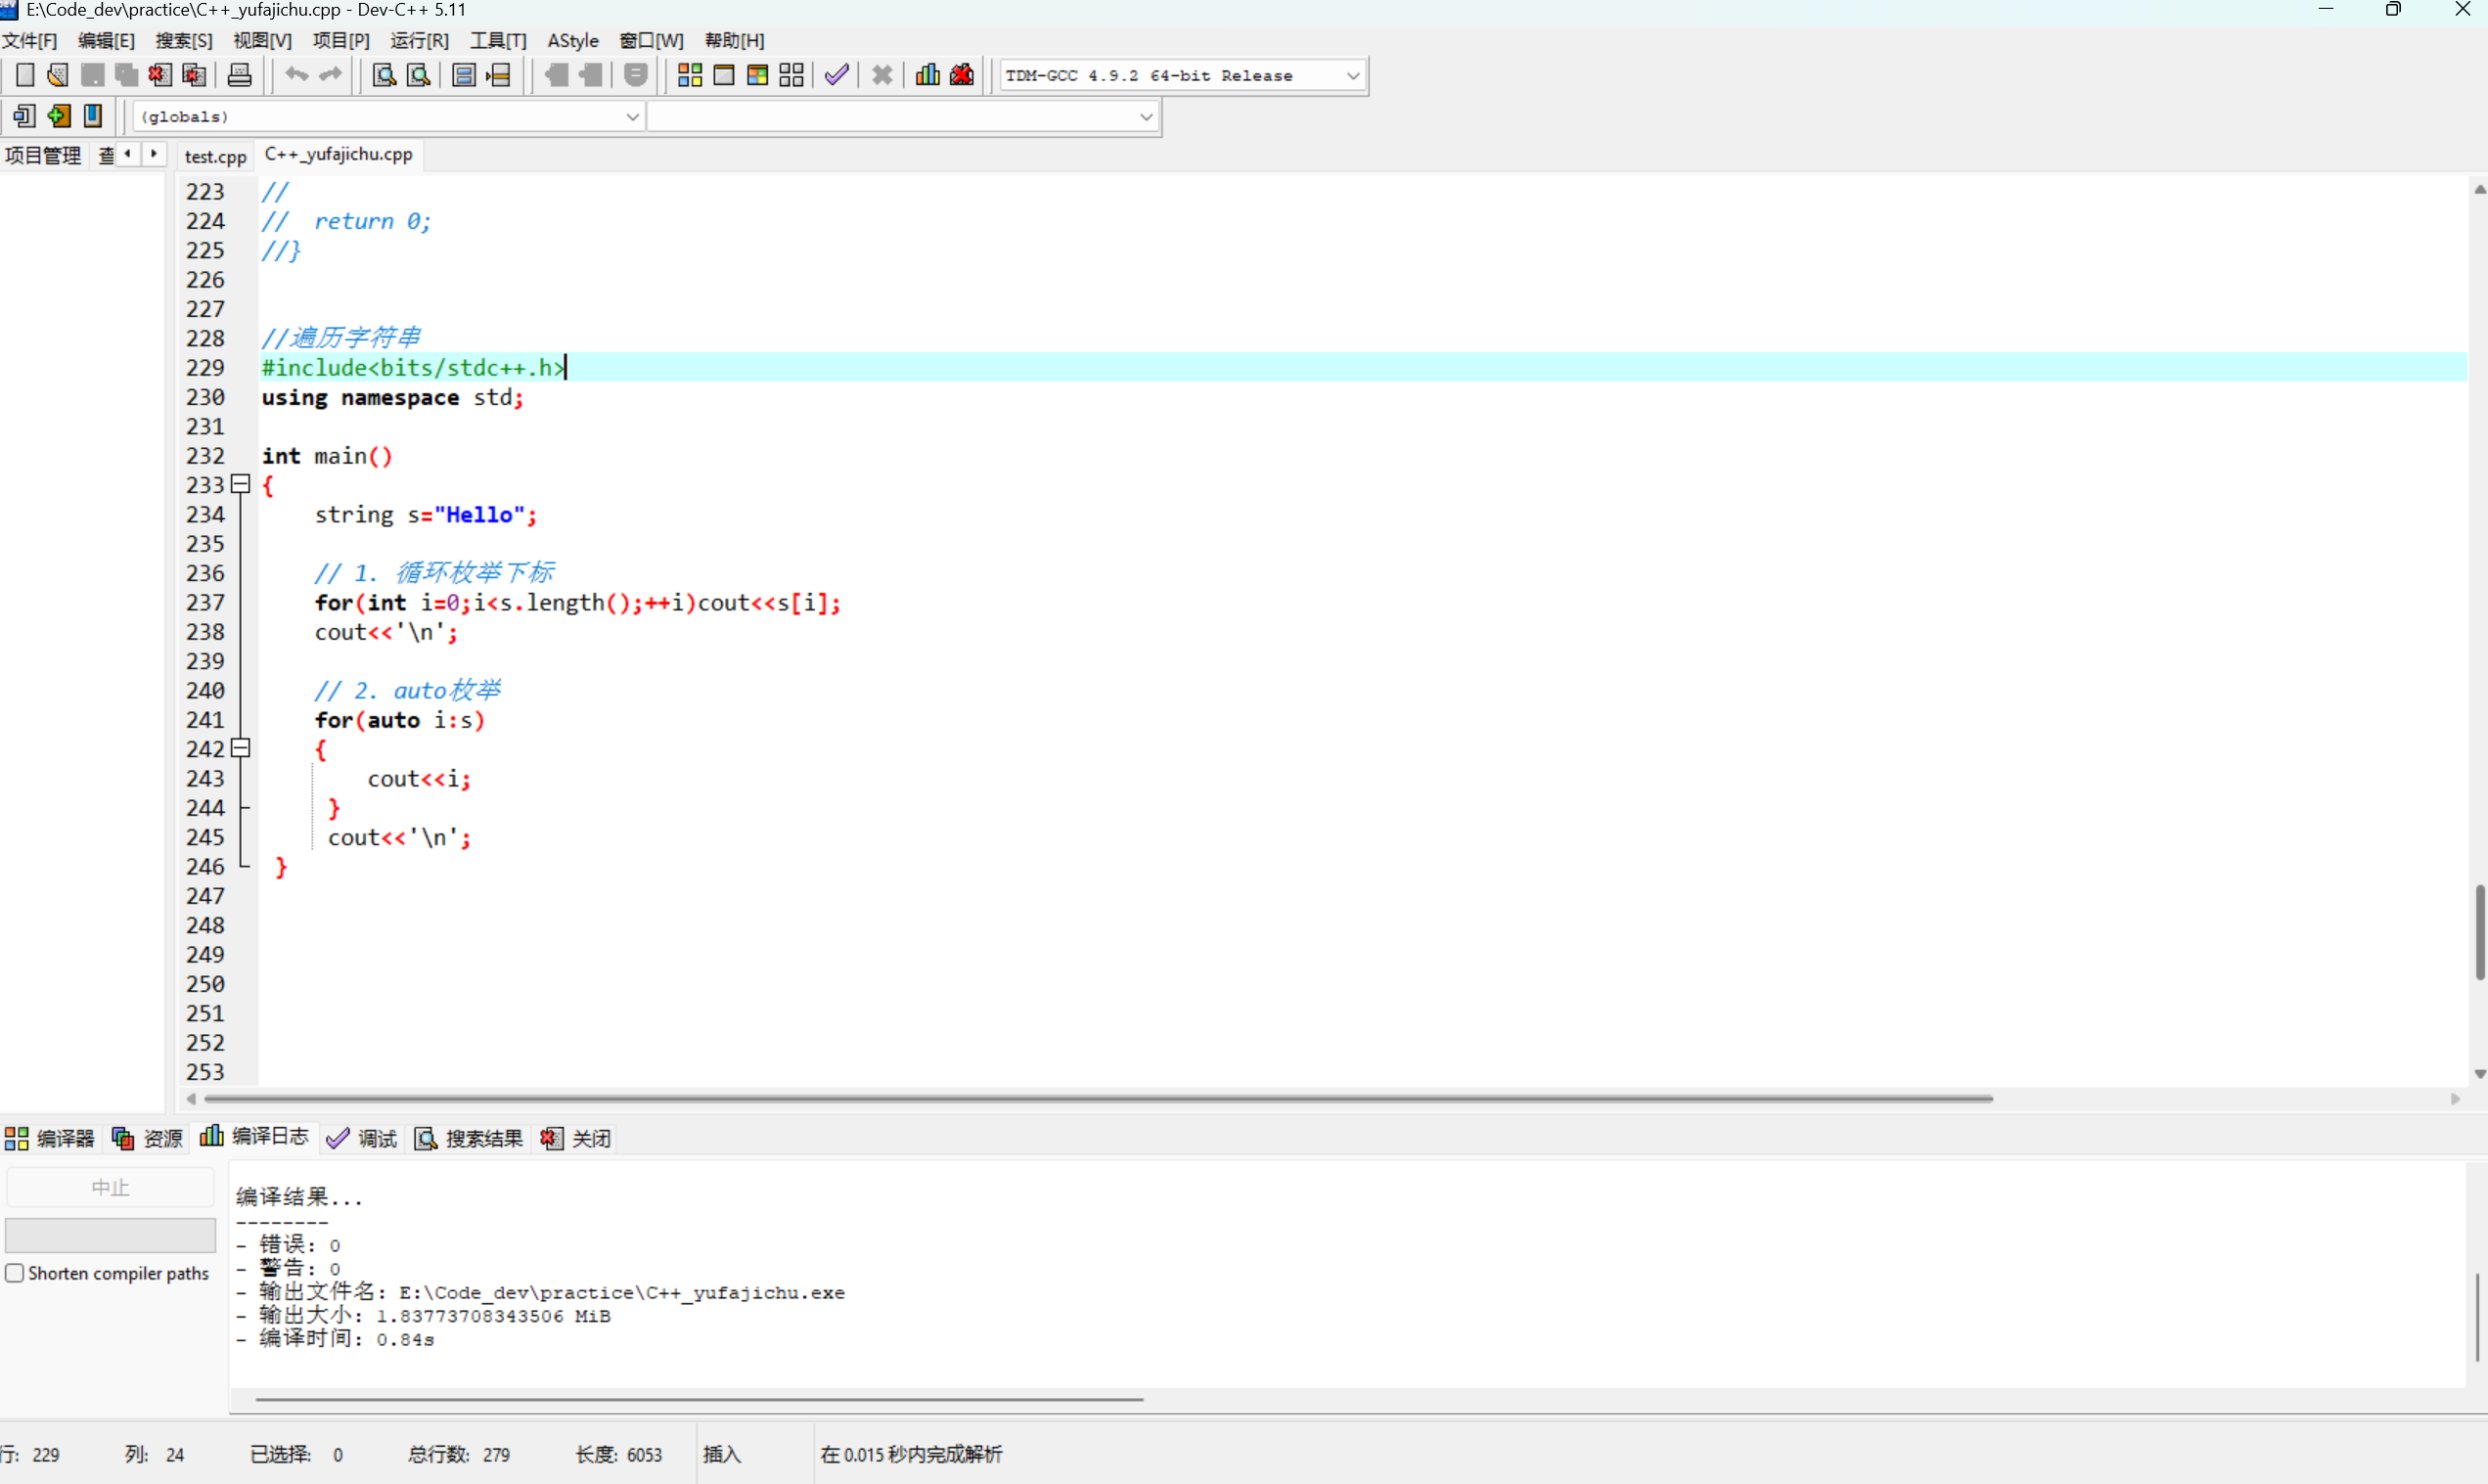
Task: Expand the (globals) scope dropdown
Action: coord(632,116)
